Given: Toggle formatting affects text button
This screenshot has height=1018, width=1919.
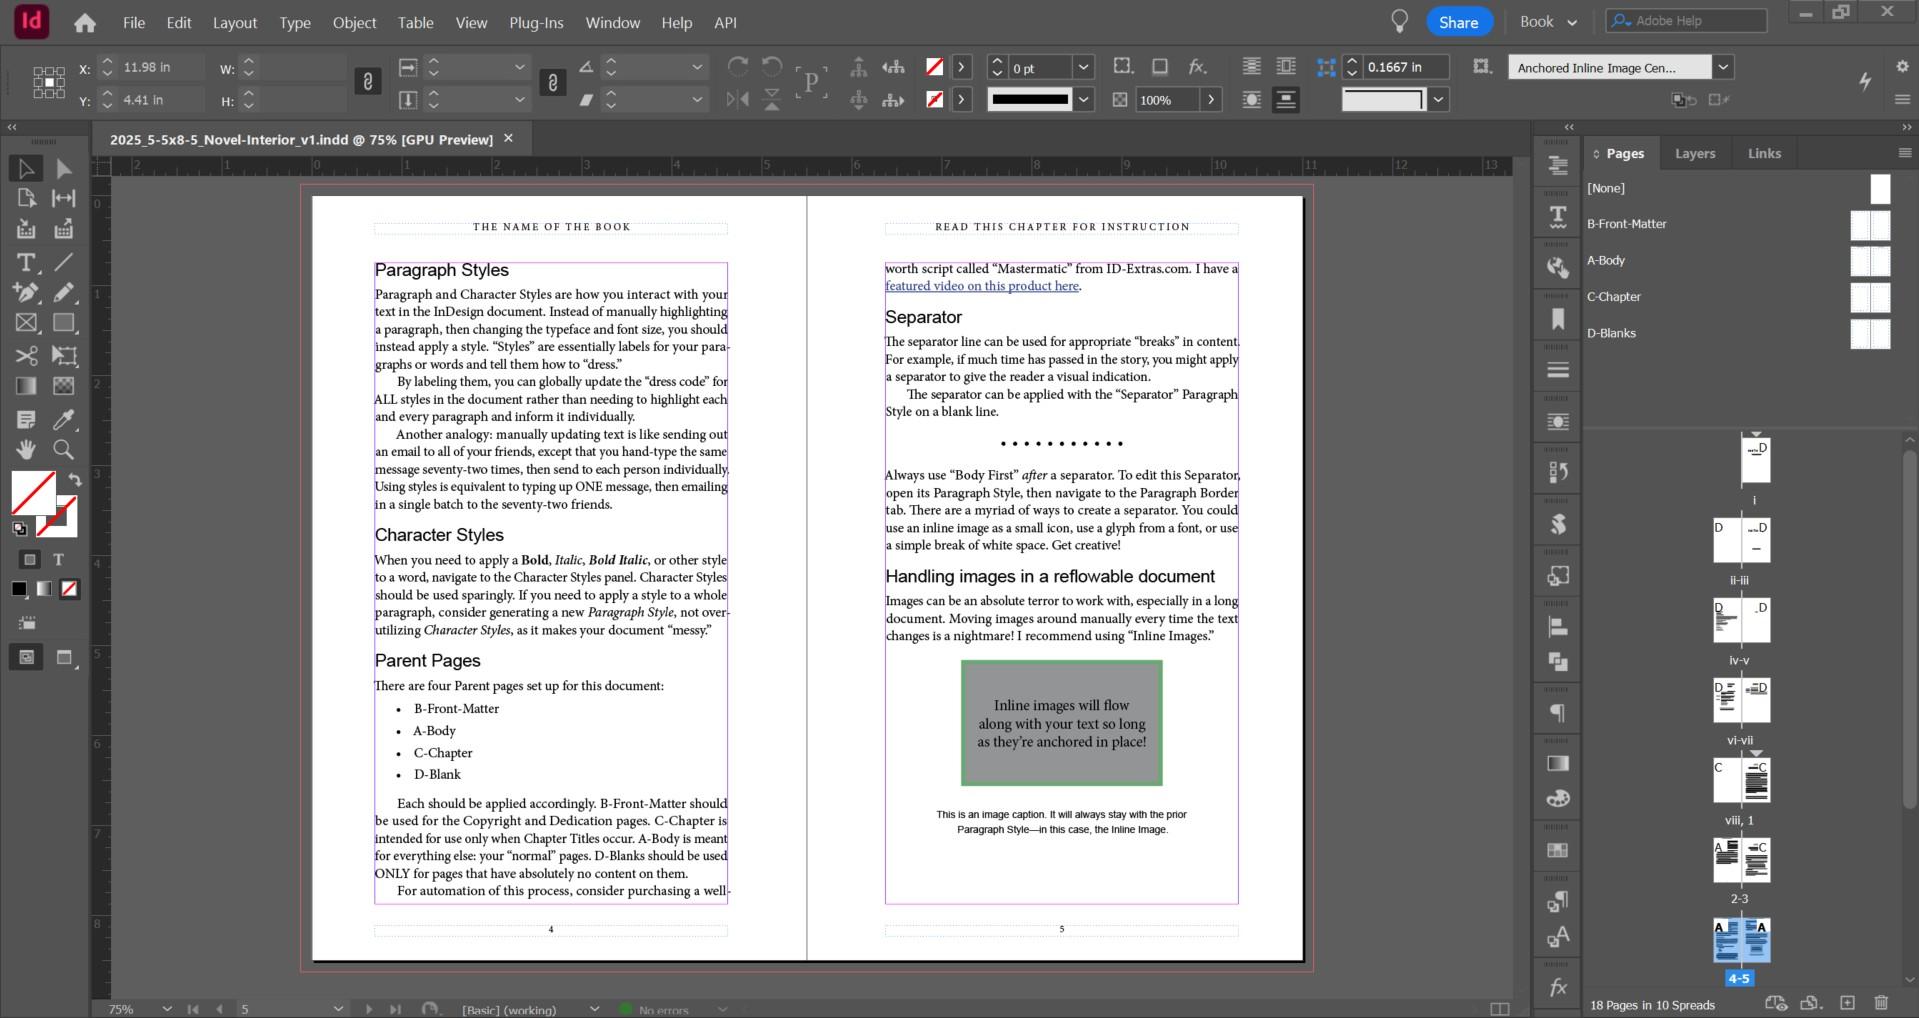Looking at the screenshot, I should [58, 560].
